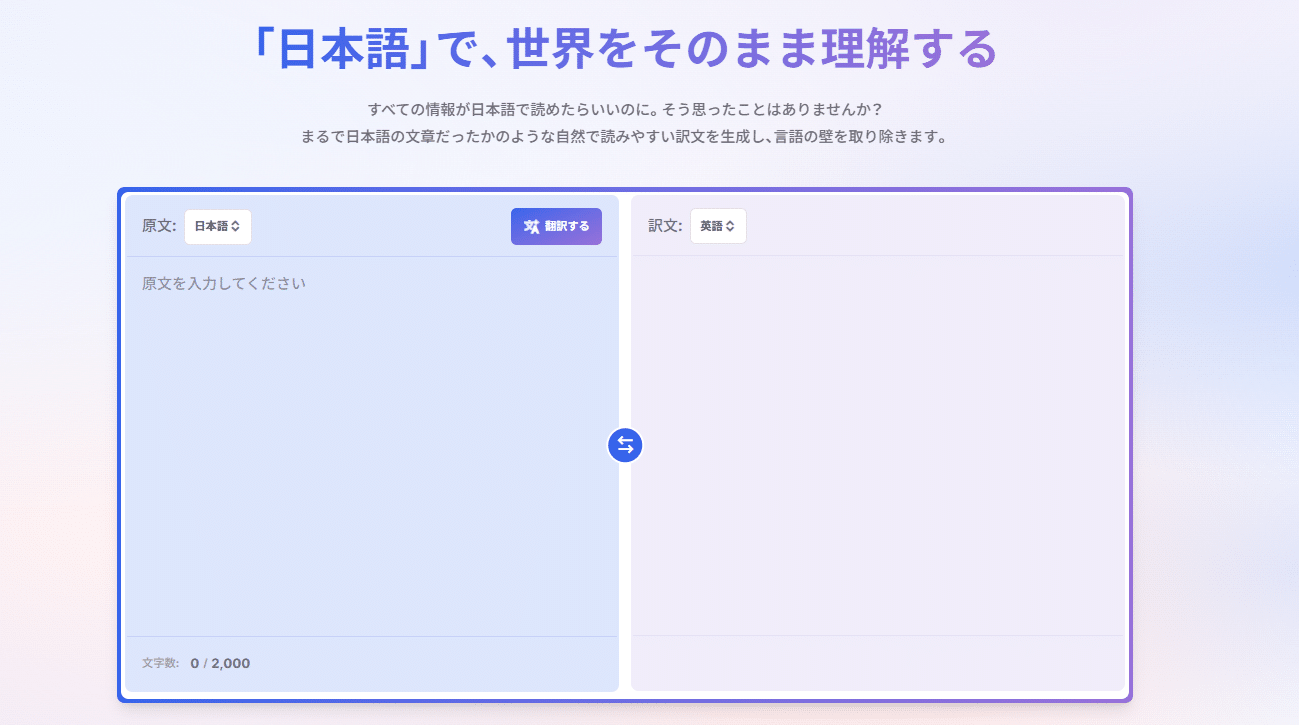The width and height of the screenshot is (1299, 725).
Task: Click the 0 / 2,000 character counter
Action: (x=220, y=663)
